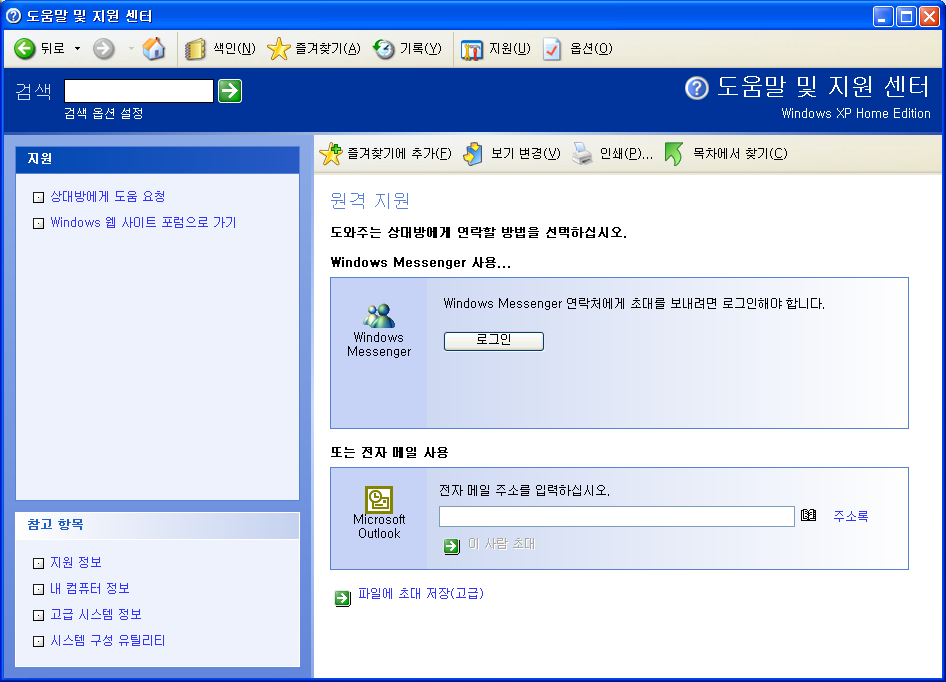Image resolution: width=946 pixels, height=682 pixels.
Task: Open 고급 시스템 정보 link
Action: coord(95,614)
